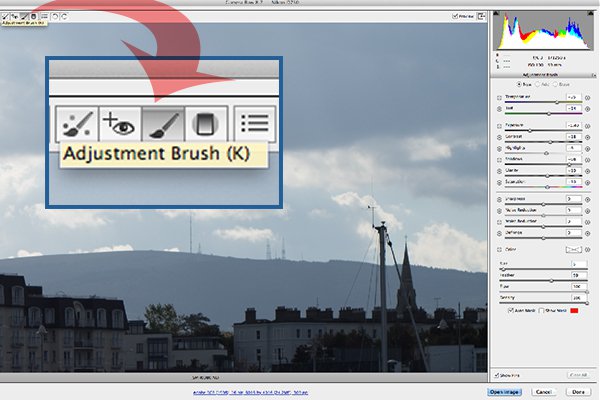The width and height of the screenshot is (600, 400).
Task: Click the Clear All button
Action: click(x=578, y=376)
